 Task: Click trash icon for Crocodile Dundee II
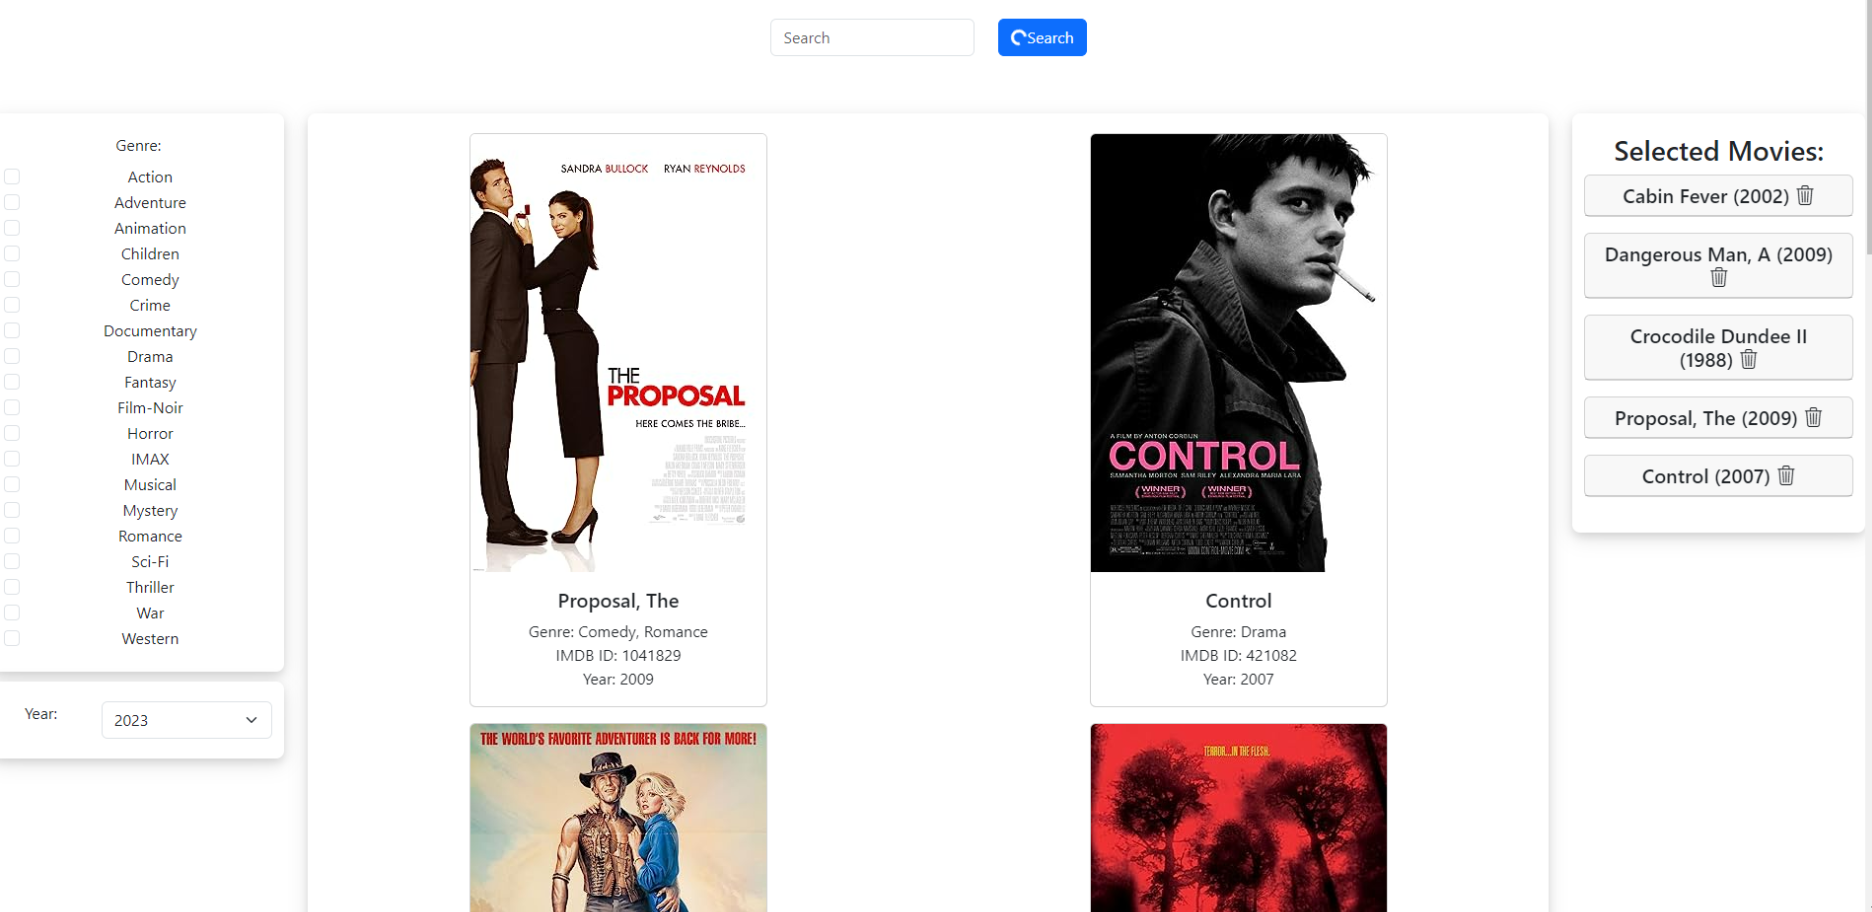point(1748,359)
